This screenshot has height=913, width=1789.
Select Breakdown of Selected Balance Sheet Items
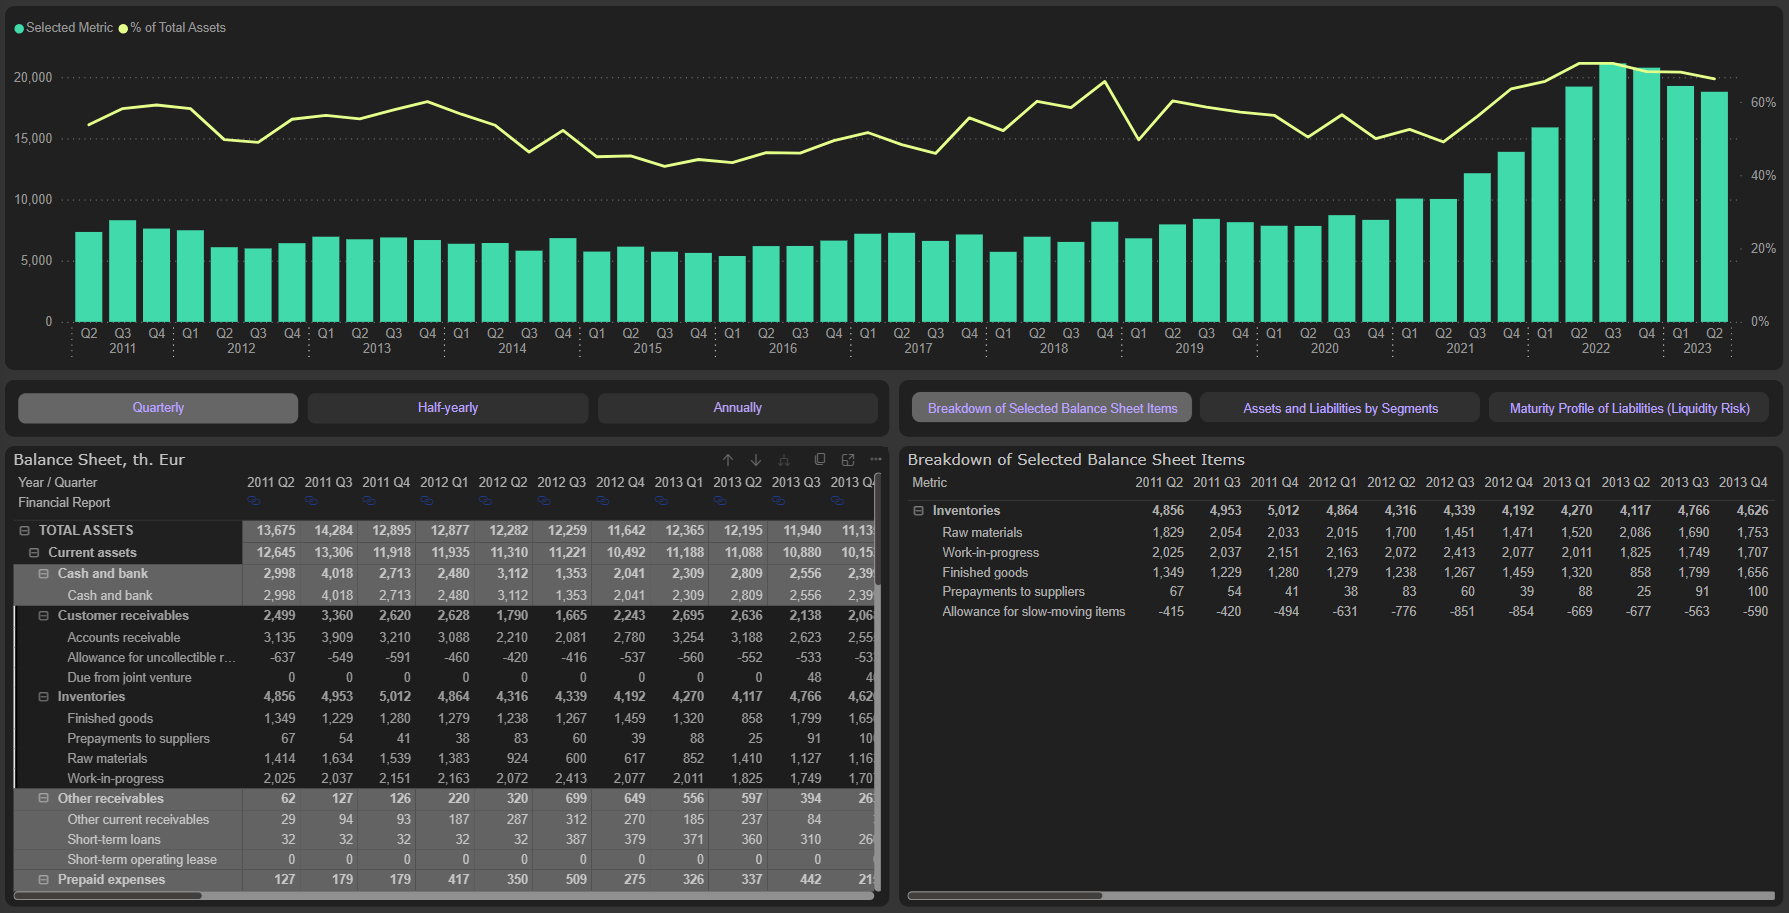pos(1052,408)
